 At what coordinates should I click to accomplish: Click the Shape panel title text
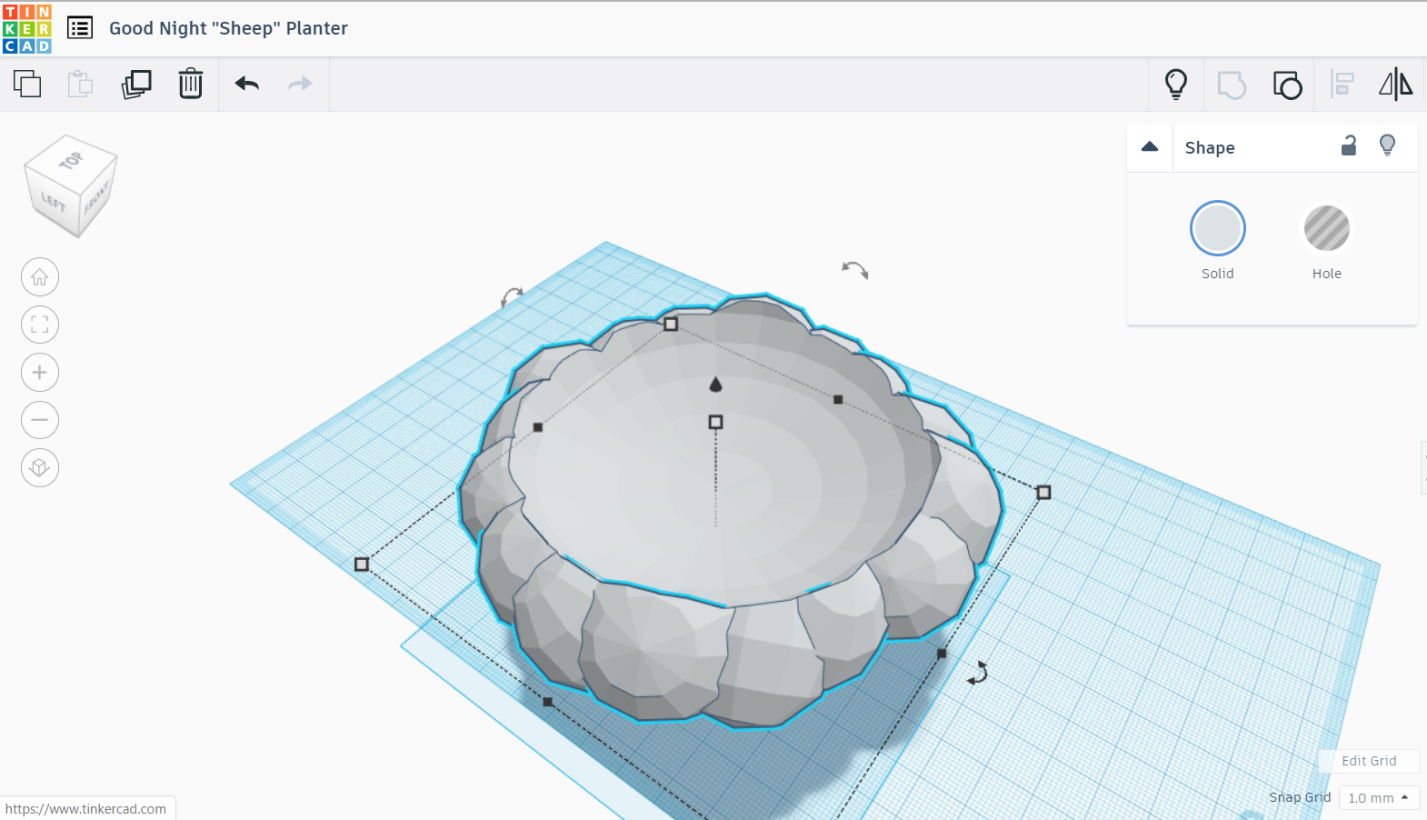click(1210, 148)
